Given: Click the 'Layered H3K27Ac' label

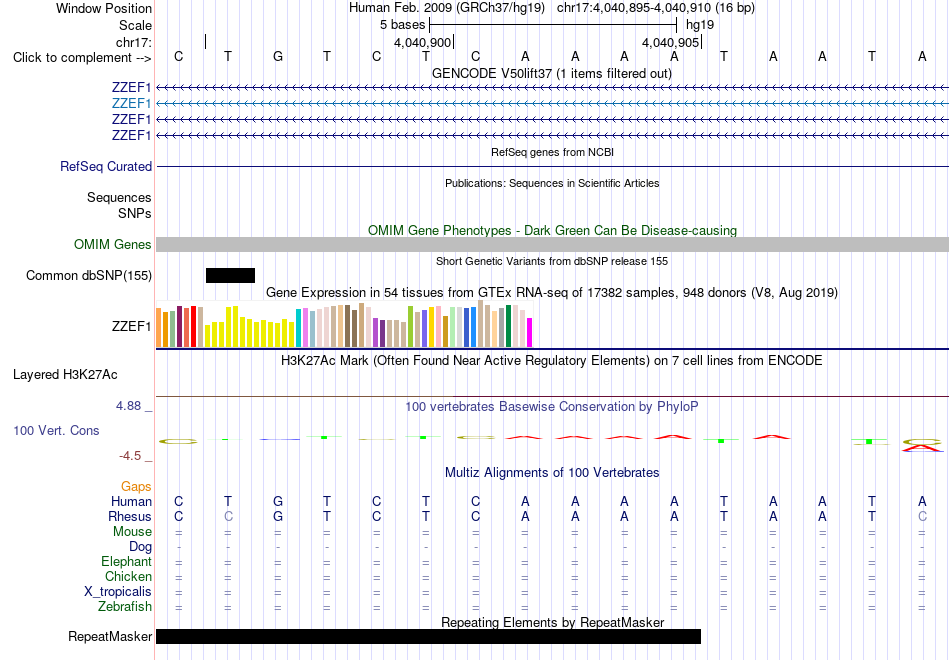Looking at the screenshot, I should pyautogui.click(x=65, y=375).
